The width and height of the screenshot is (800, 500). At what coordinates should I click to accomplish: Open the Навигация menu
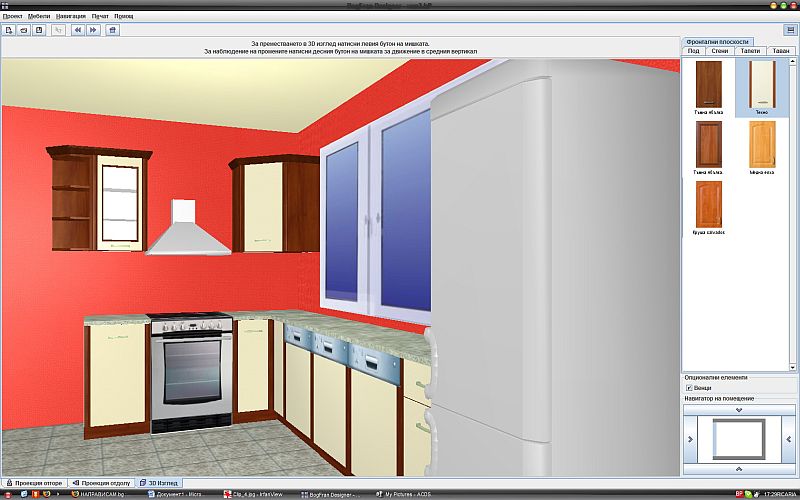point(71,16)
